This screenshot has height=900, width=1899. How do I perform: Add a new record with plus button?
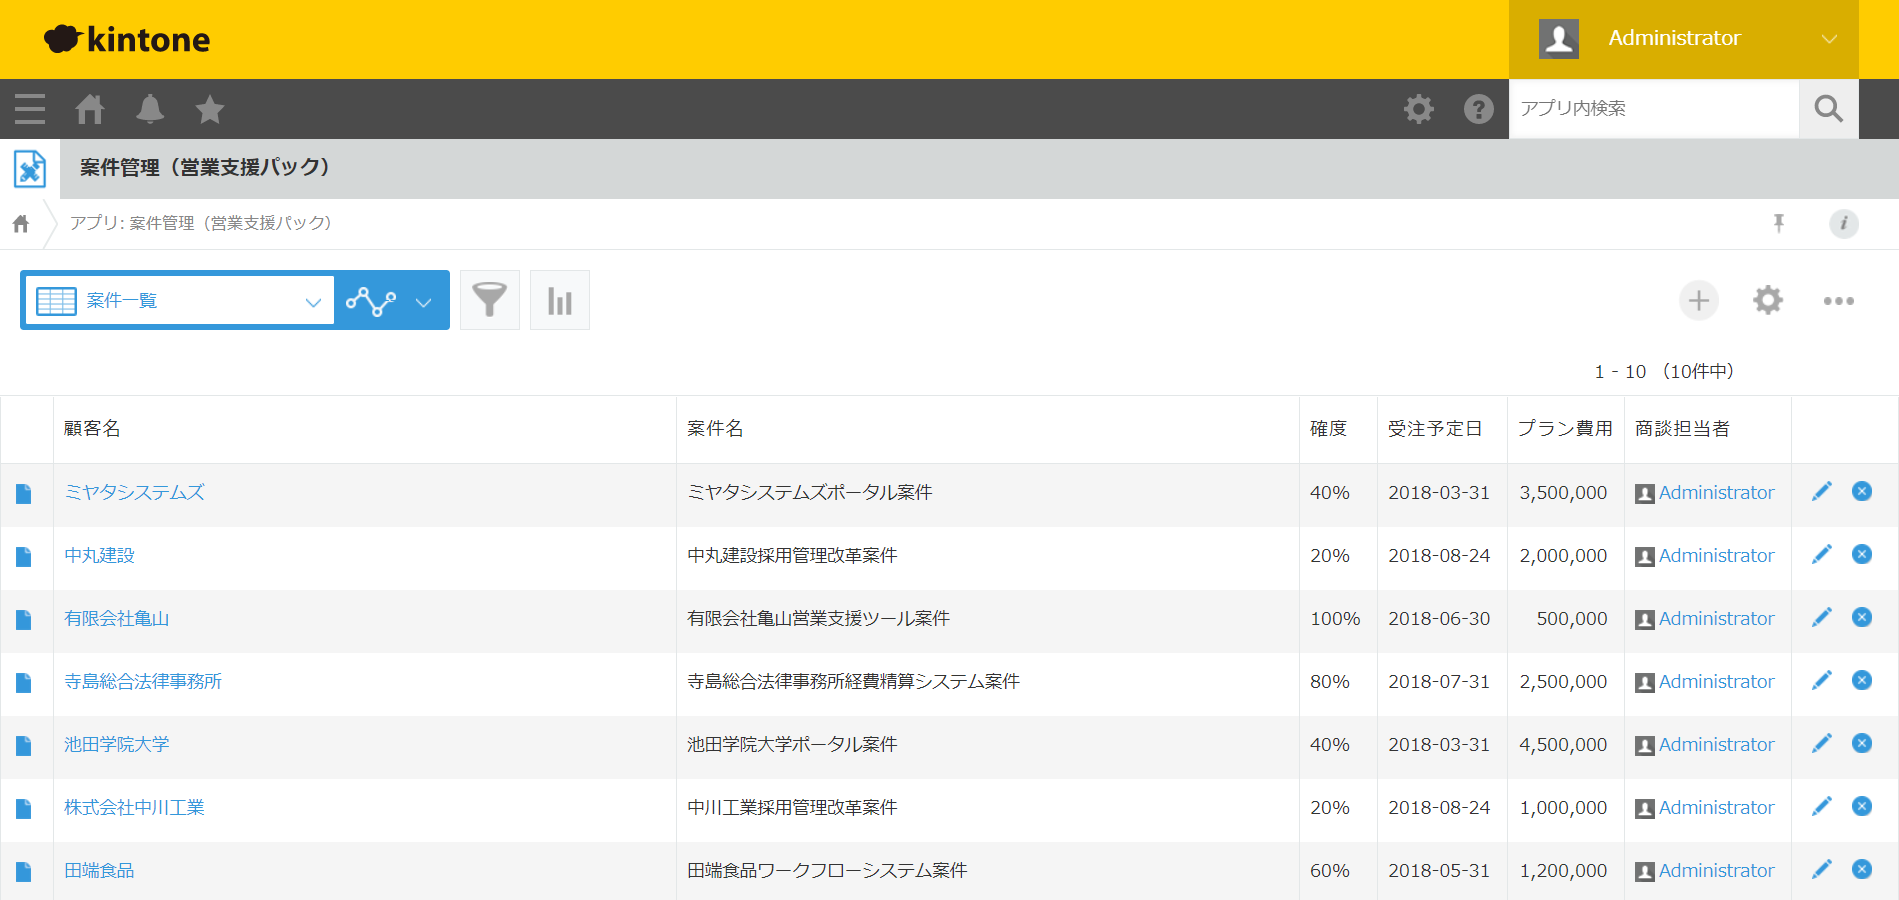1699,300
